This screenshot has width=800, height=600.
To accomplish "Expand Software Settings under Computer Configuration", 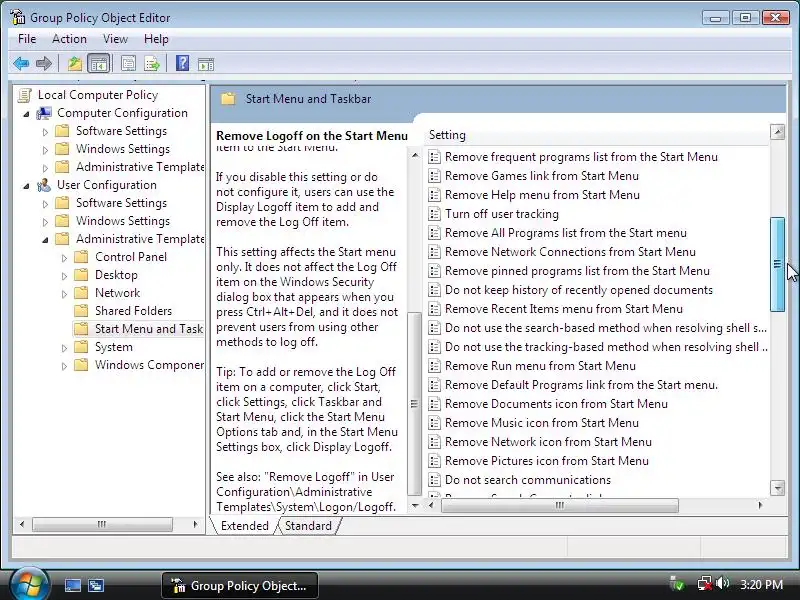I will 45,132.
